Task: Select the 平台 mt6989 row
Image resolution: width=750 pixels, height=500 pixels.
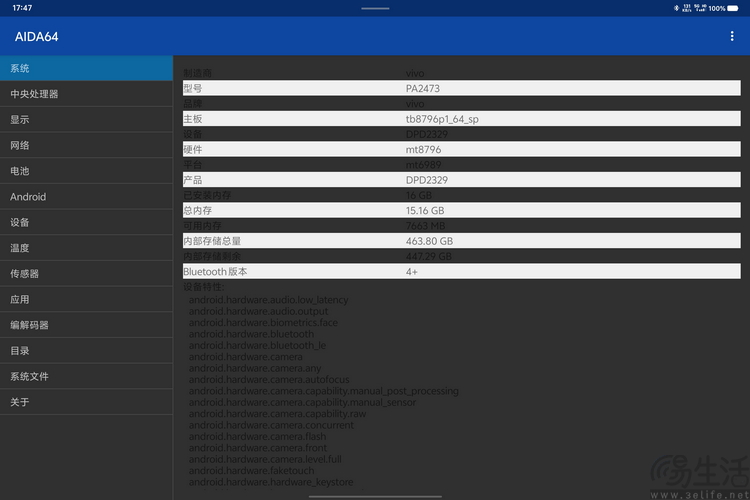Action: coord(462,165)
